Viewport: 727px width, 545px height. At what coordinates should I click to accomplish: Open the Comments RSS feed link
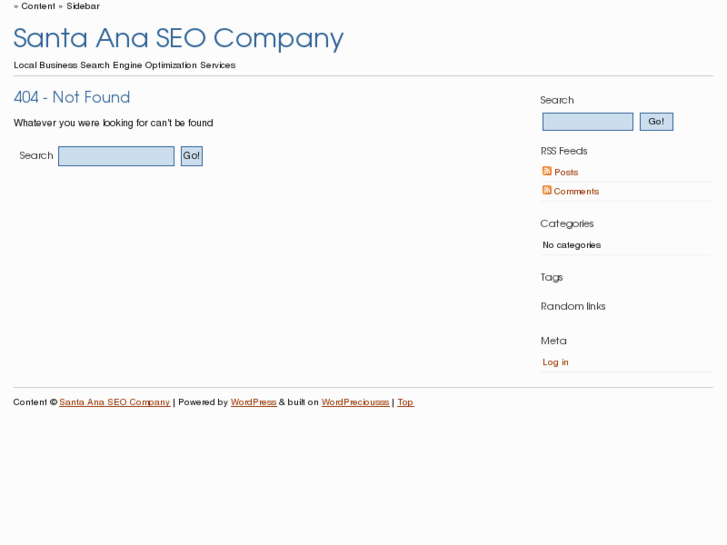pos(576,191)
